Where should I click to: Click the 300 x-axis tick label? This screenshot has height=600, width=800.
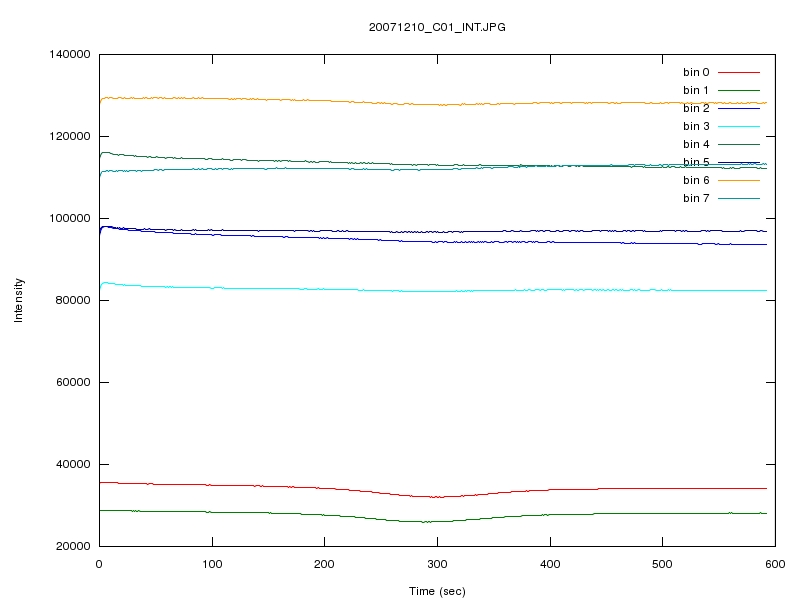pyautogui.click(x=437, y=564)
